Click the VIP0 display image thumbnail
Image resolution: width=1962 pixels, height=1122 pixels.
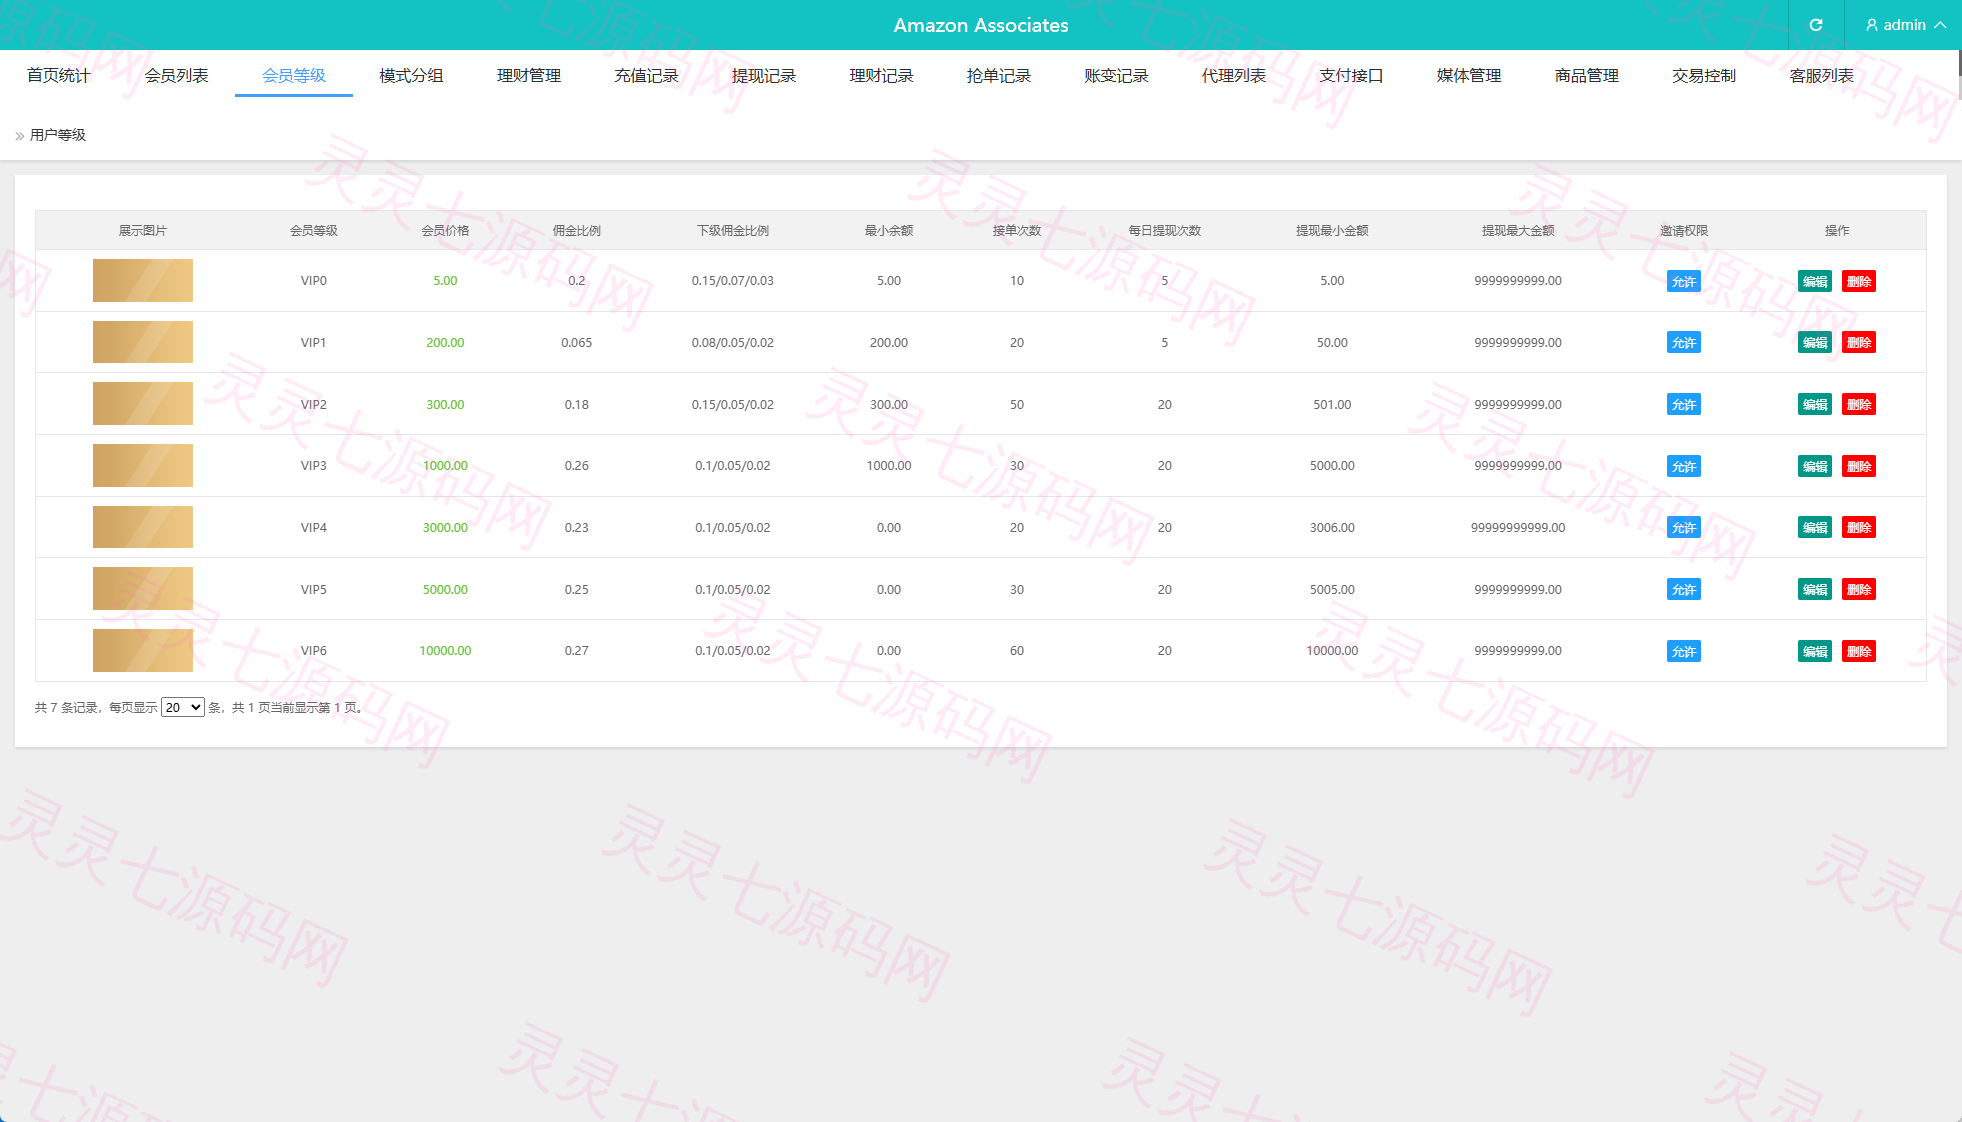(143, 280)
